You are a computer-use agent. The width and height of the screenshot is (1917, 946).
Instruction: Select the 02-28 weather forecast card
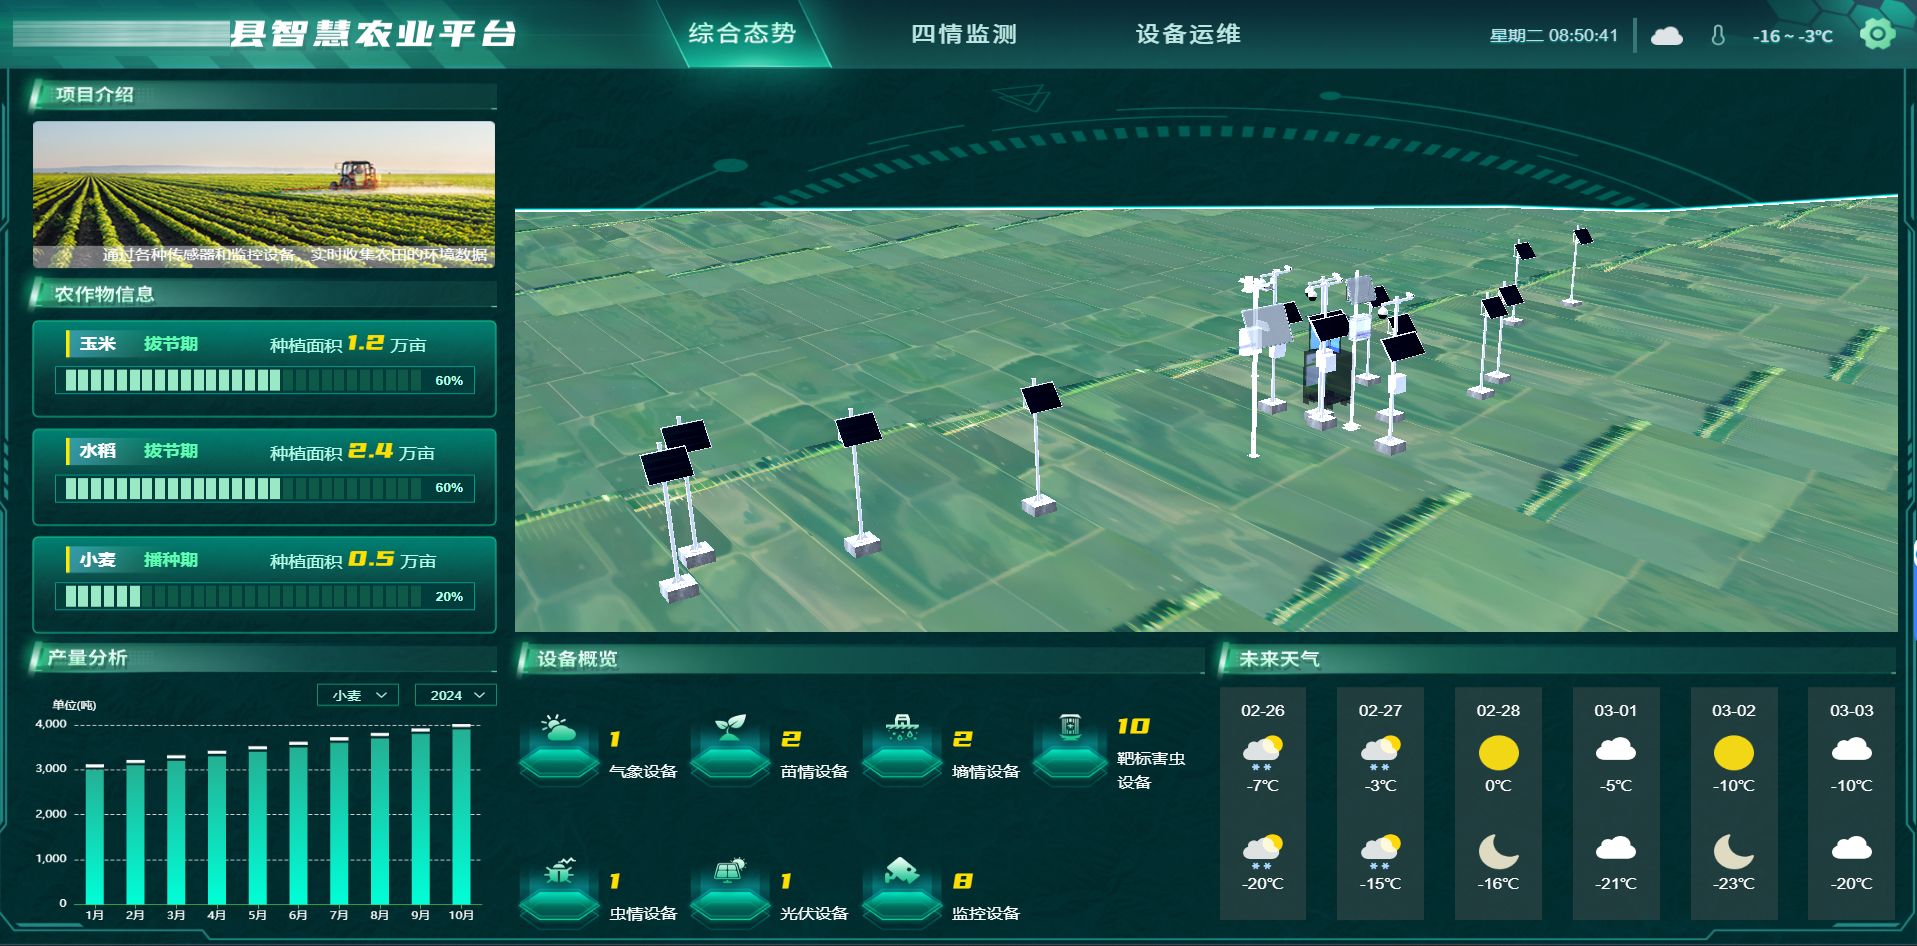coord(1497,802)
